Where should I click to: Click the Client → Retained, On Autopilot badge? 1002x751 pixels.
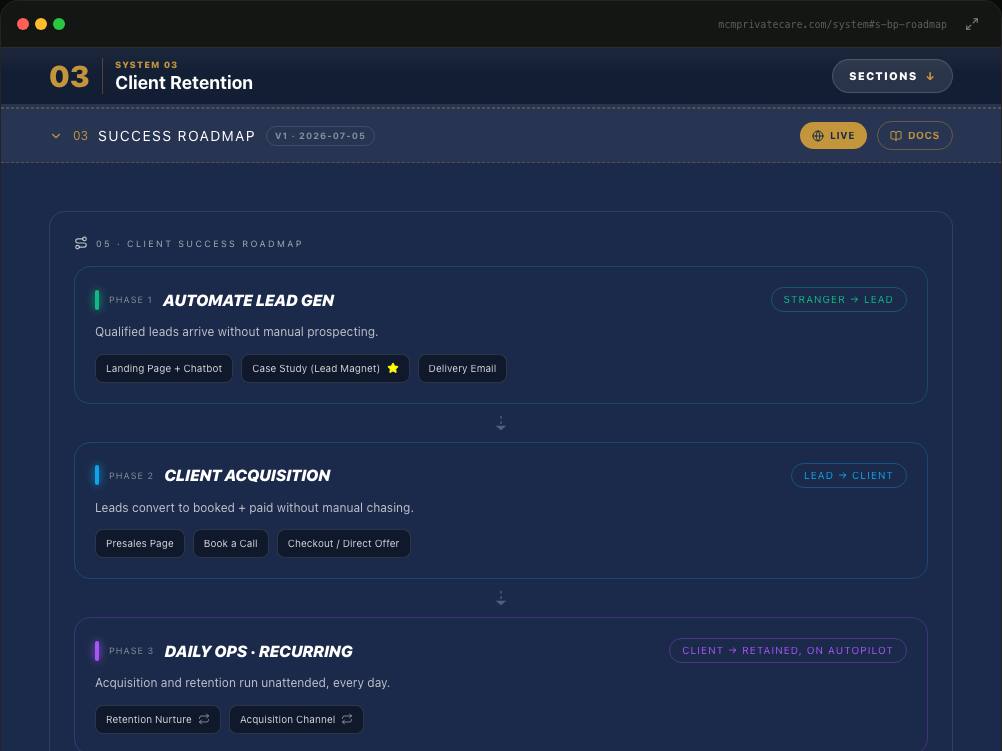pos(787,651)
